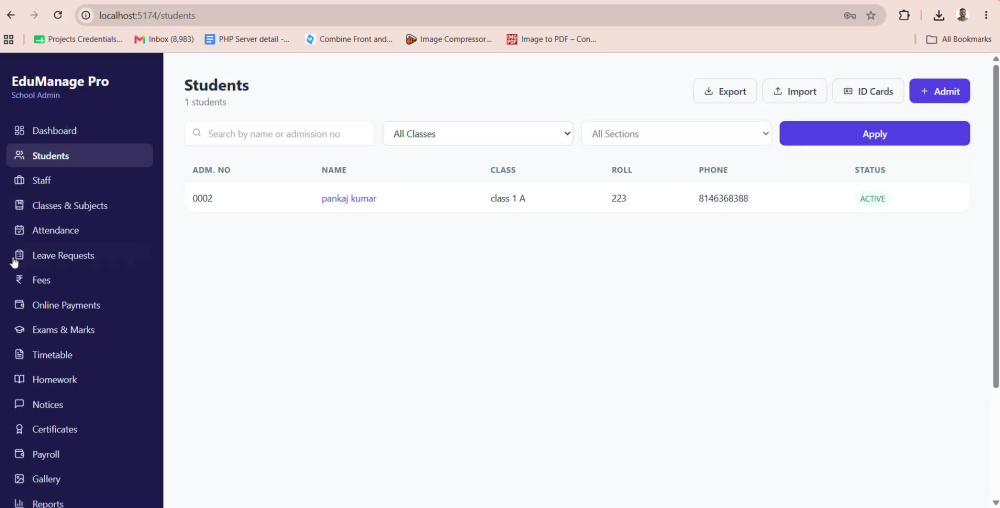The height and width of the screenshot is (508, 1000).
Task: Apply the student filters
Action: (x=874, y=134)
